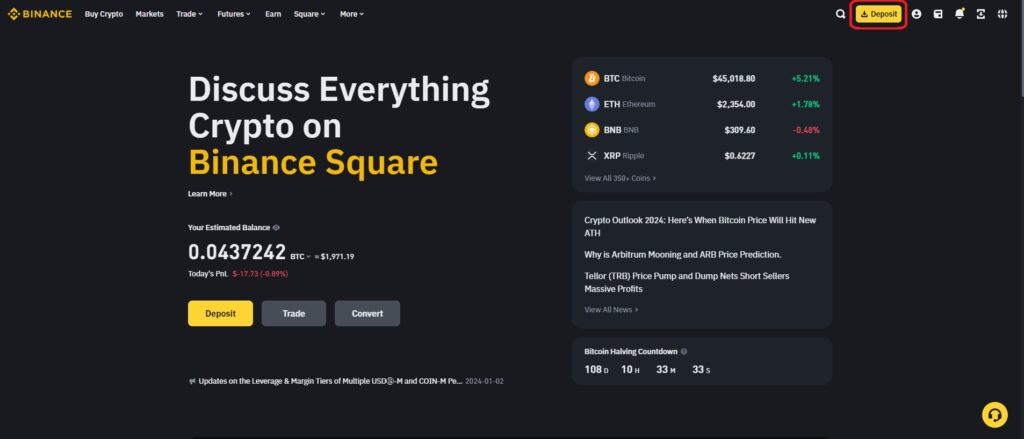Viewport: 1024px width, 439px height.
Task: Click the Ethereum coin icon
Action: point(592,104)
